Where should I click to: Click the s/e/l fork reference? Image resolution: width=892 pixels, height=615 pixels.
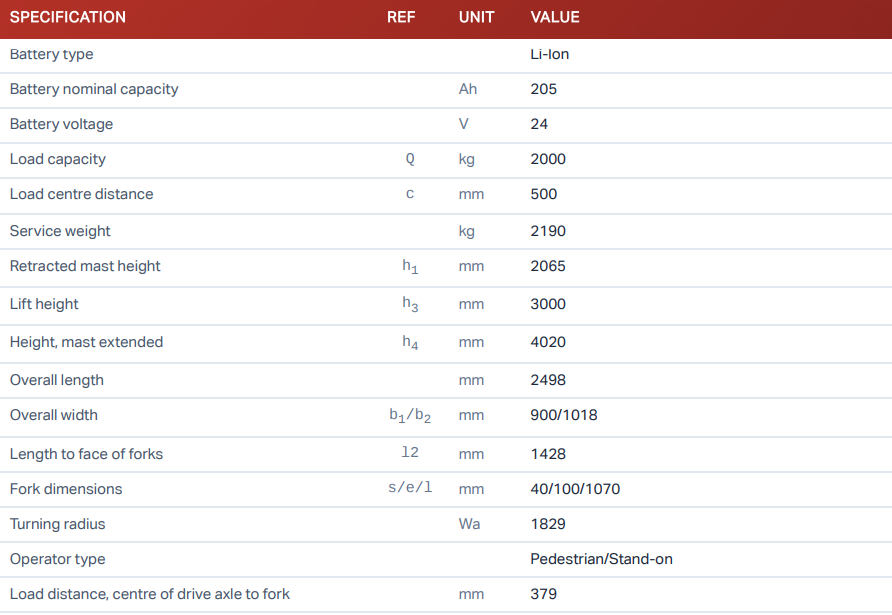tap(412, 489)
